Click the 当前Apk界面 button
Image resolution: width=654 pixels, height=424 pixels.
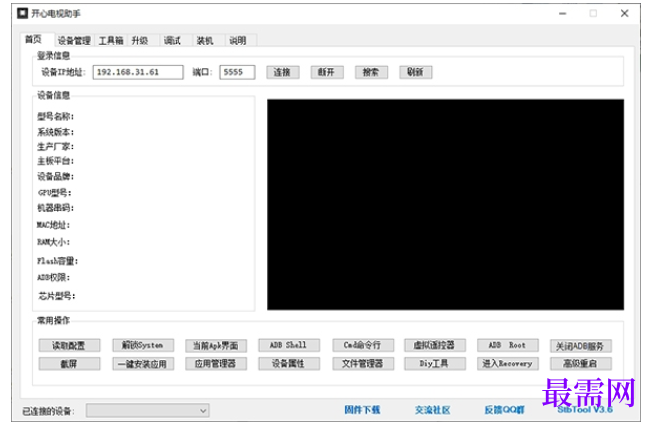coord(216,345)
